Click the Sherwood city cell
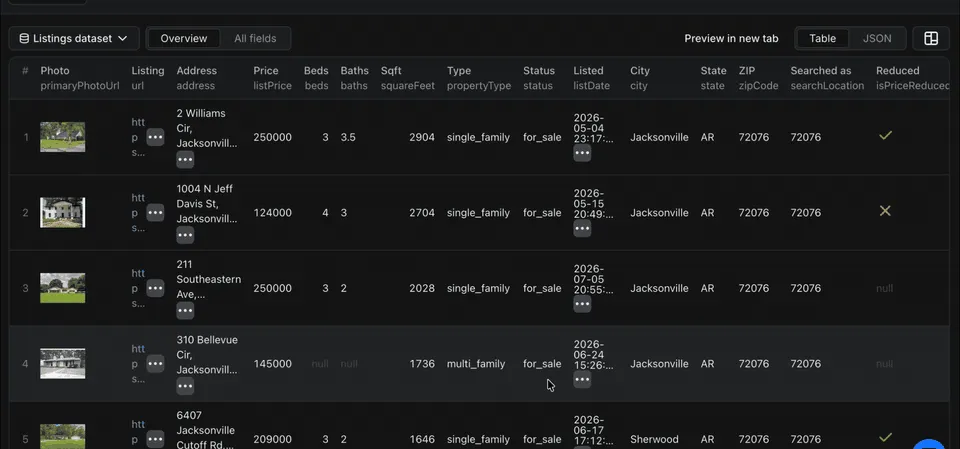Image resolution: width=960 pixels, height=449 pixels. (654, 439)
